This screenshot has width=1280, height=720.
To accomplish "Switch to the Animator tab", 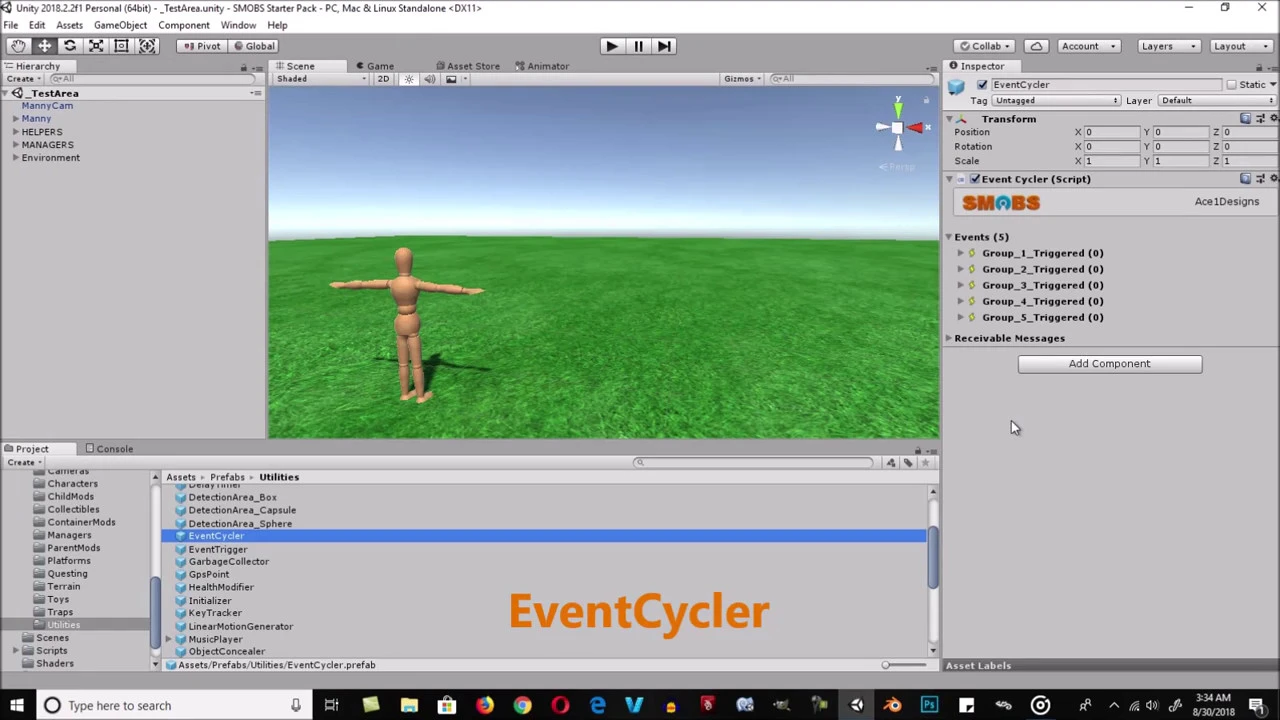I will [x=541, y=67].
